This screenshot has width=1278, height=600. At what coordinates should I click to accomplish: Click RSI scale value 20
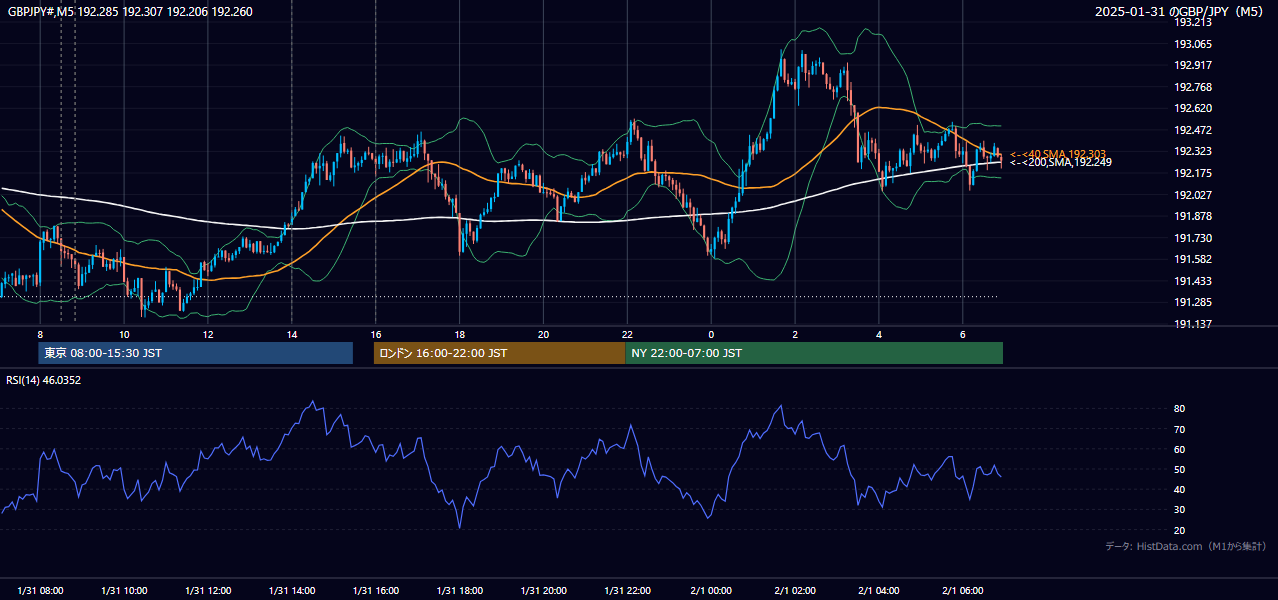(x=1180, y=530)
